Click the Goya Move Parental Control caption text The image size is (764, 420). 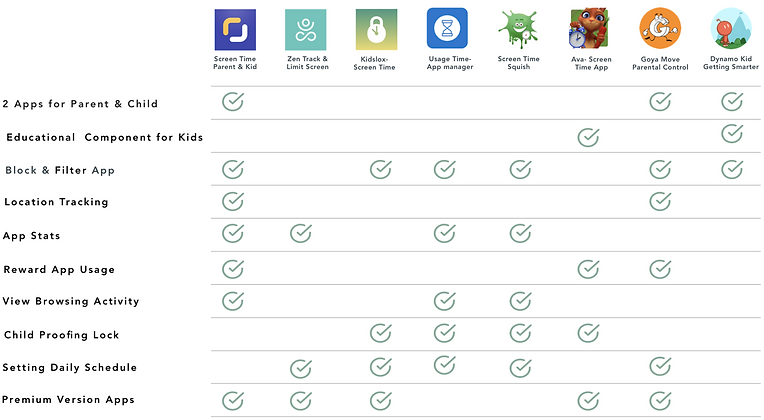[x=660, y=67]
